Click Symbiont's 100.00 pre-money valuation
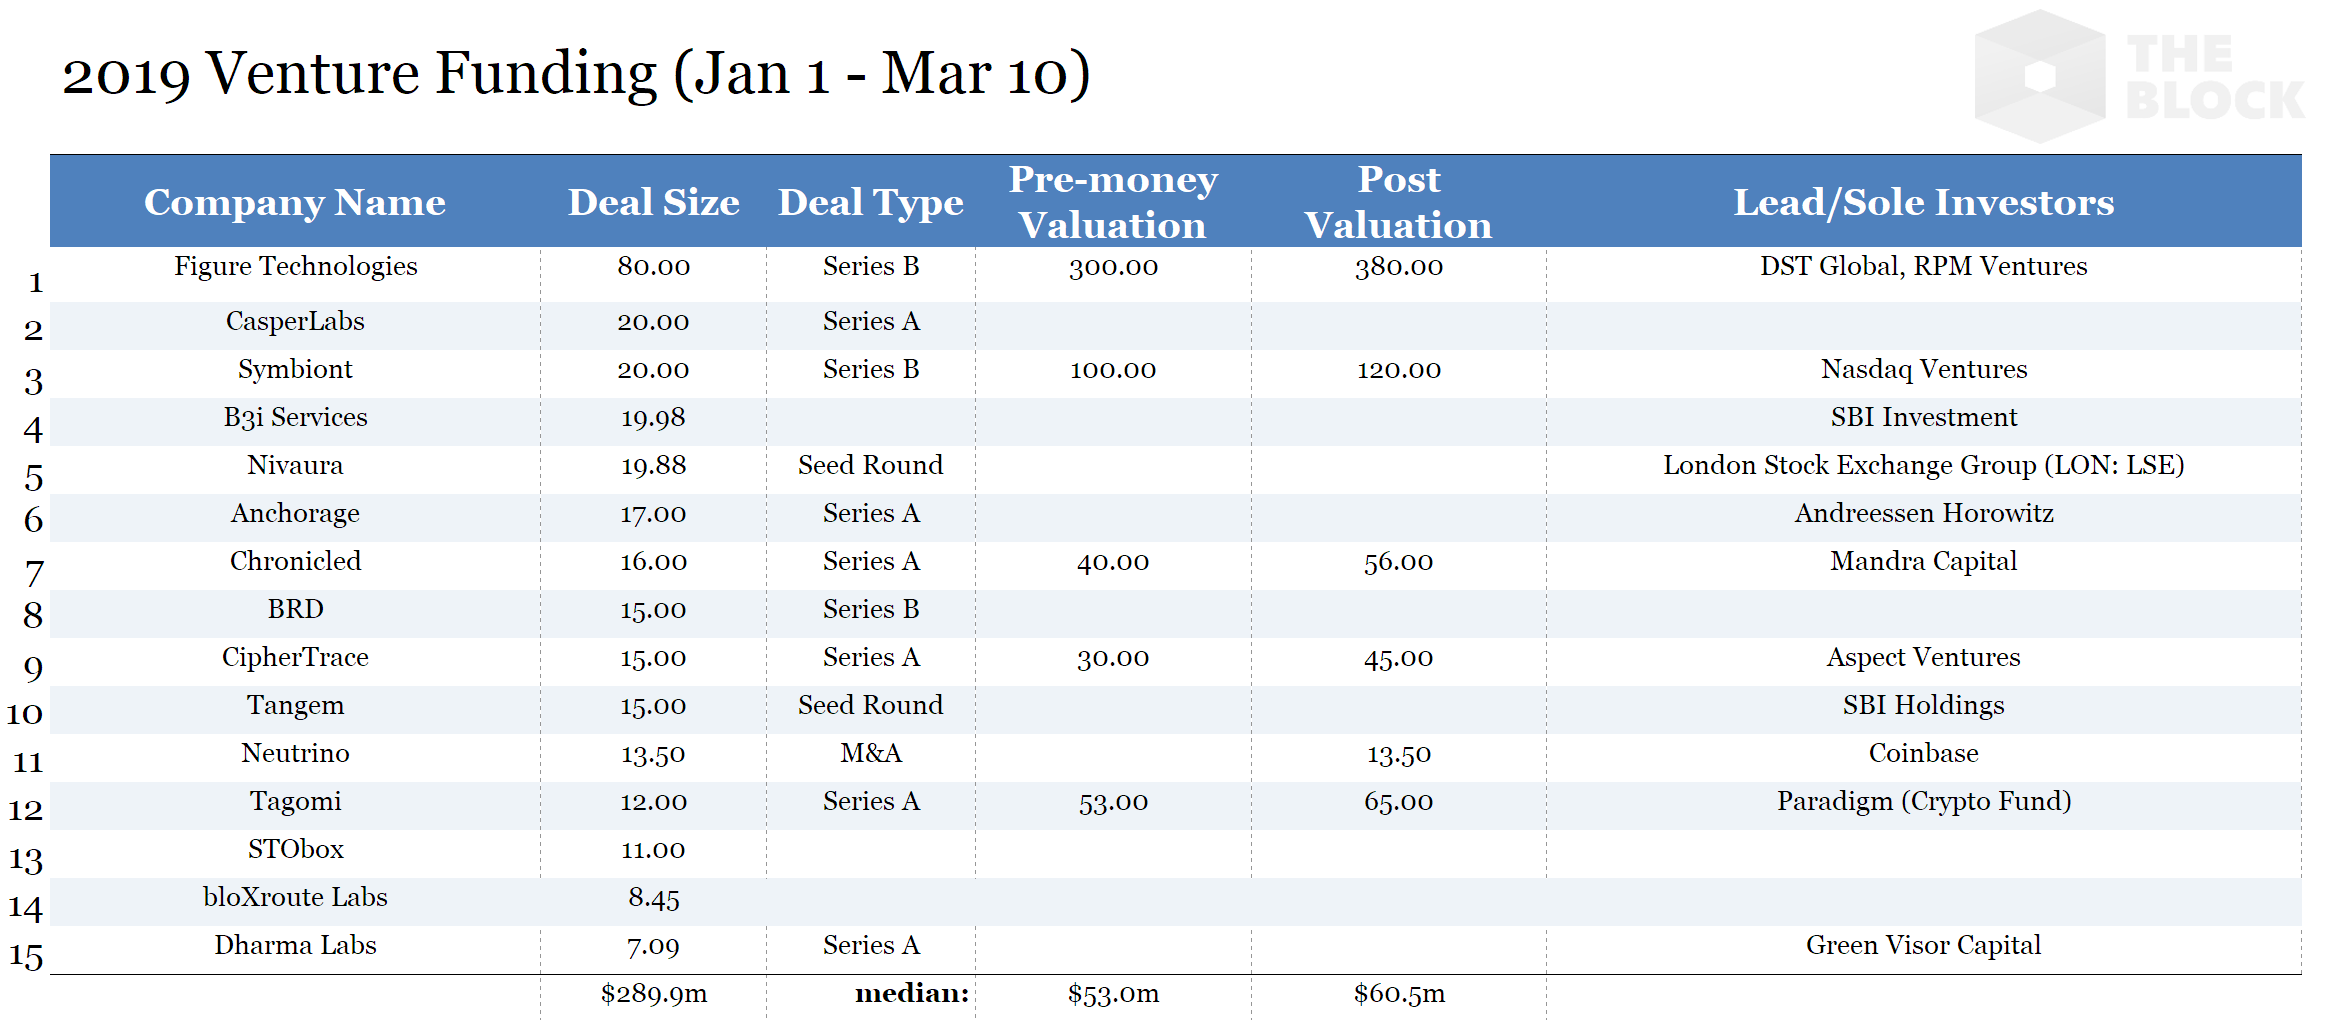 [1112, 370]
